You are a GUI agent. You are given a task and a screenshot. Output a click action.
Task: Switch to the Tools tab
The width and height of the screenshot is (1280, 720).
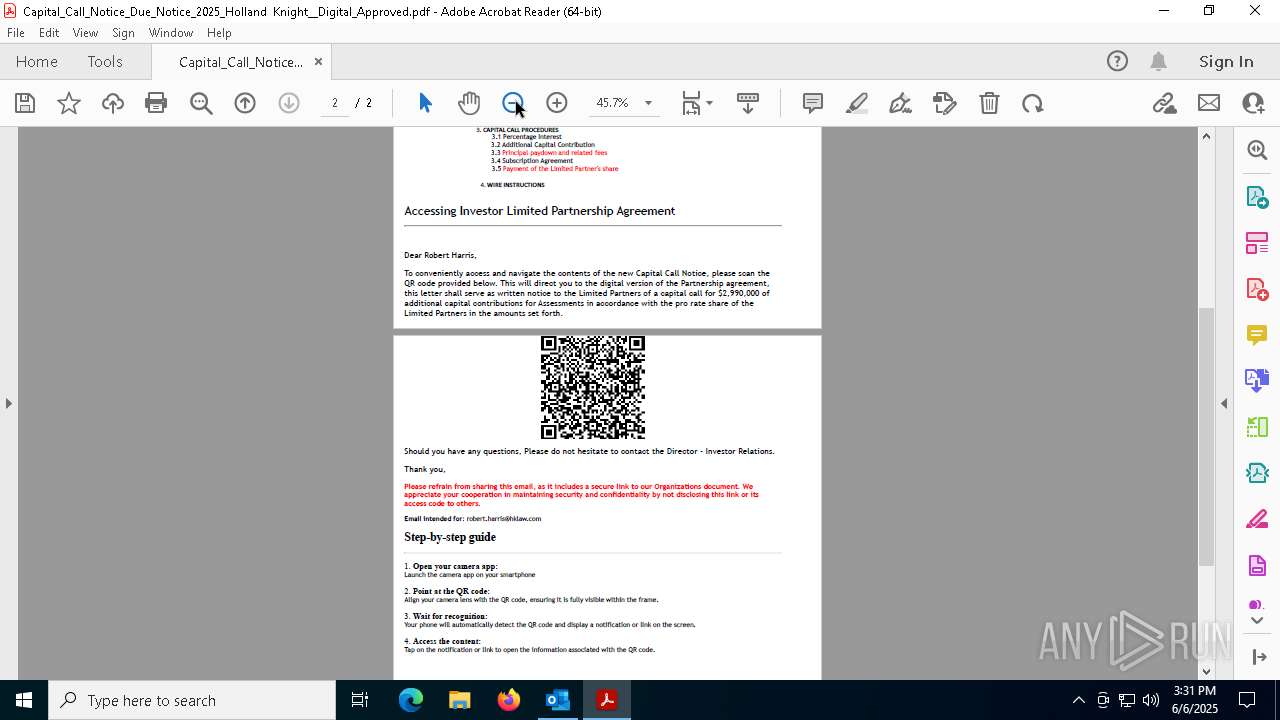105,62
